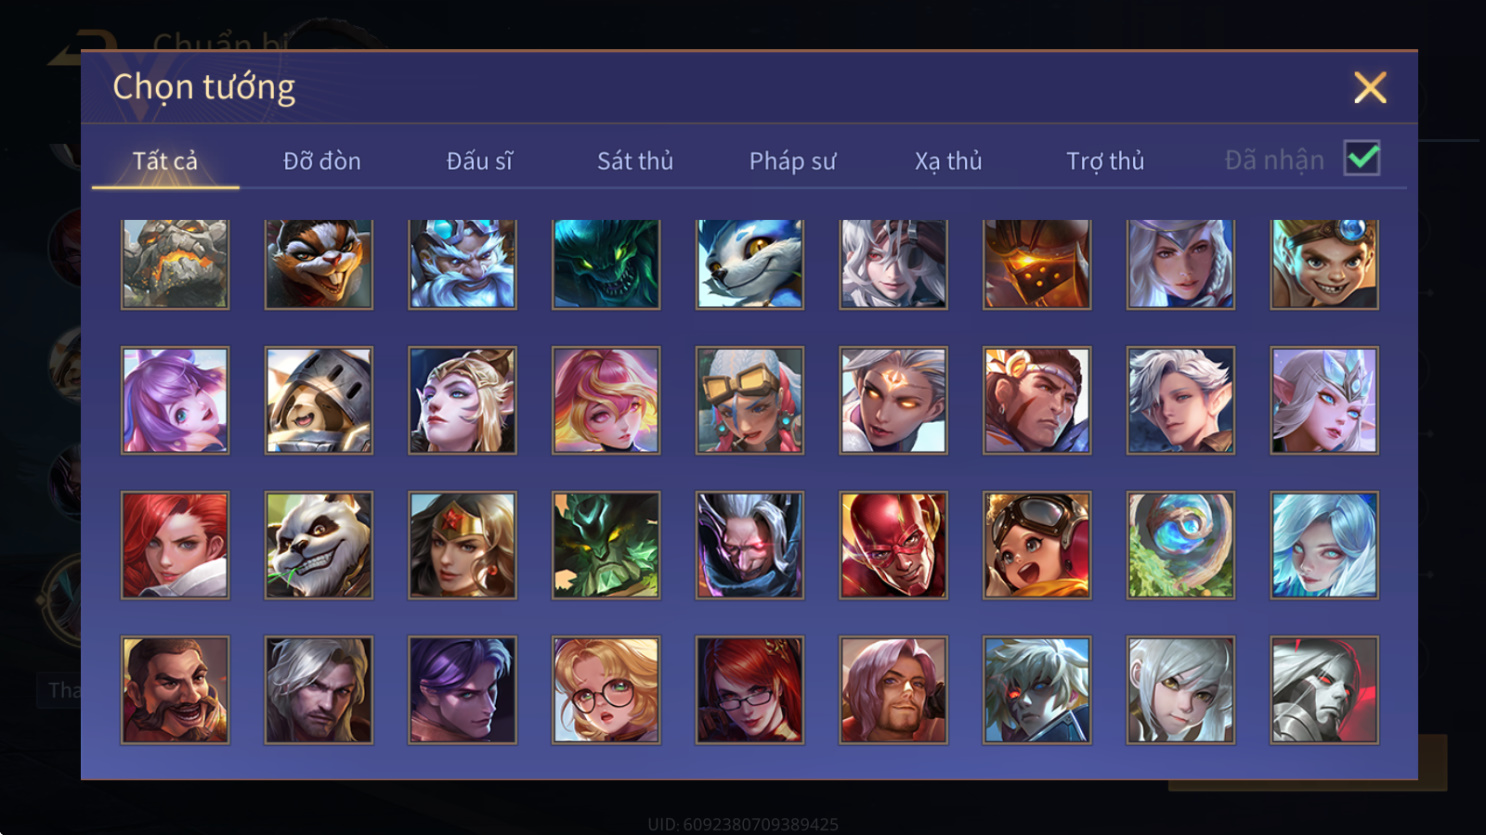
Task: Toggle the Đã nhận checkbox
Action: [x=1362, y=158]
